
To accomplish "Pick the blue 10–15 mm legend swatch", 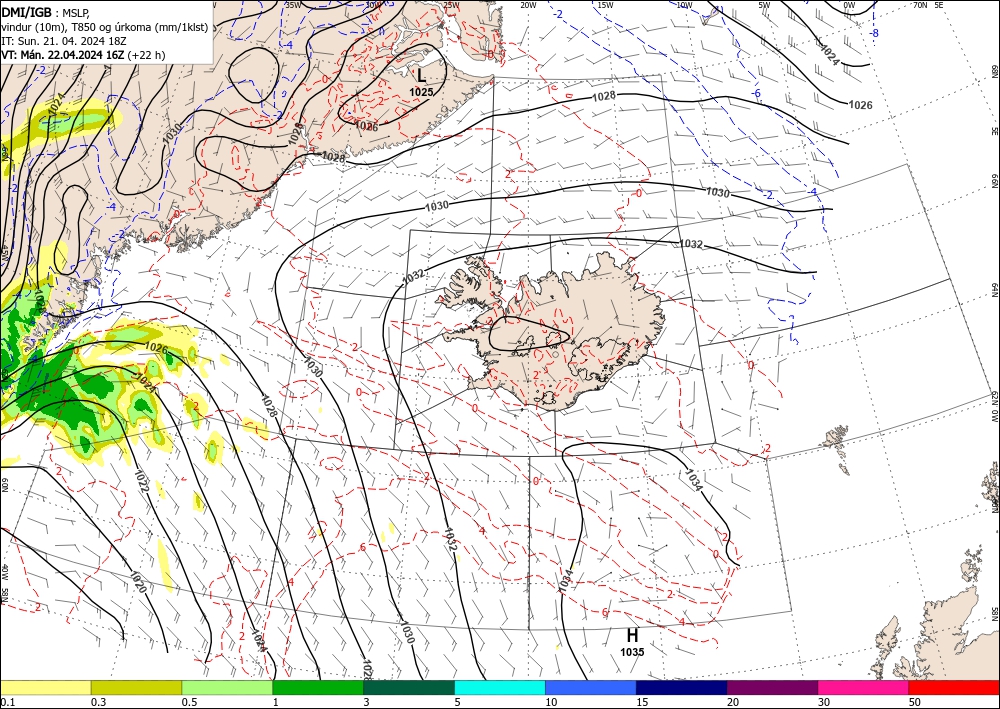I will (591, 687).
